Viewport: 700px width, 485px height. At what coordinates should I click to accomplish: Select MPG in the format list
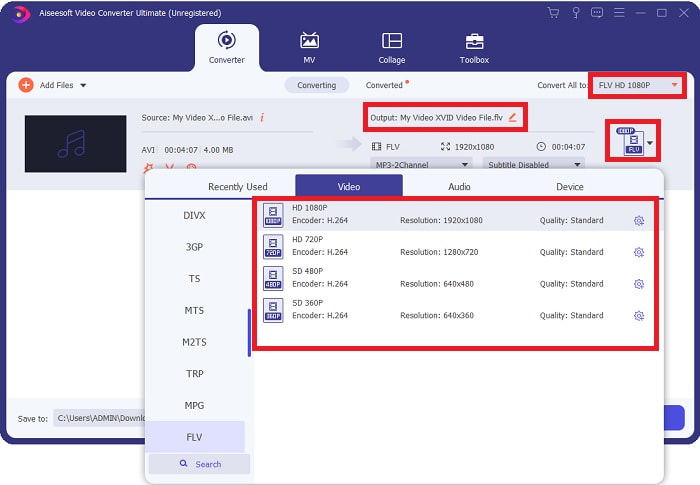(195, 406)
